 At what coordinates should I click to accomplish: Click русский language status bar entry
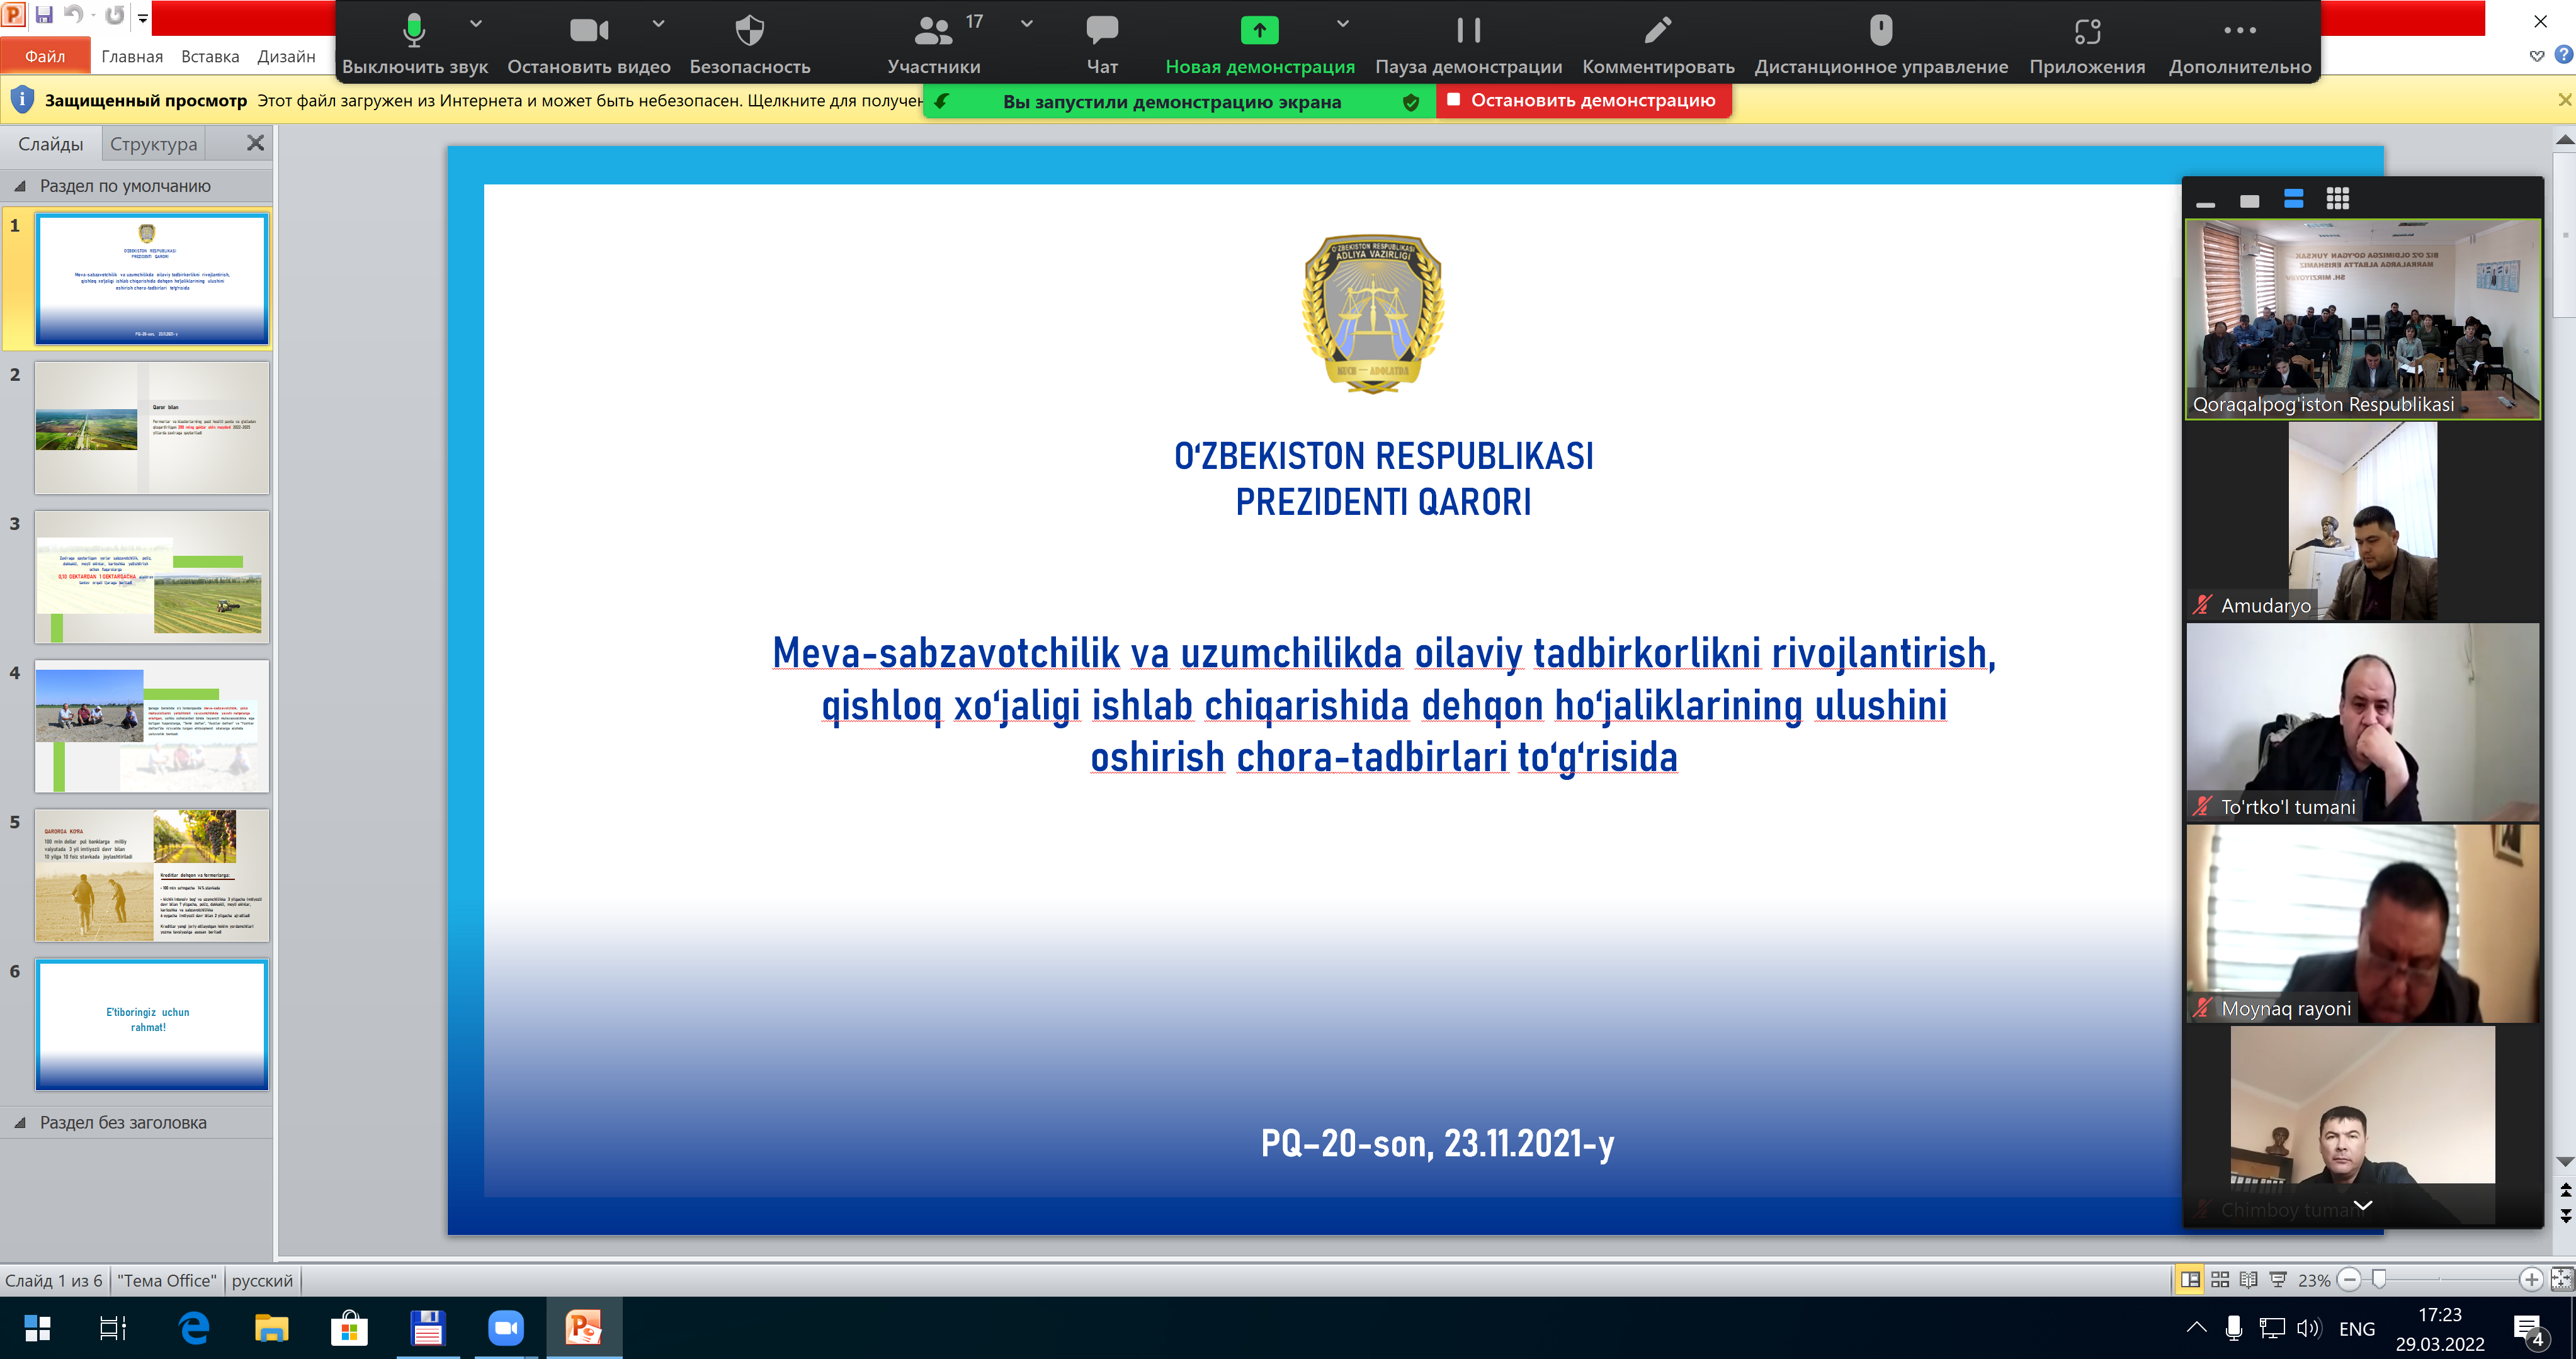tap(262, 1280)
